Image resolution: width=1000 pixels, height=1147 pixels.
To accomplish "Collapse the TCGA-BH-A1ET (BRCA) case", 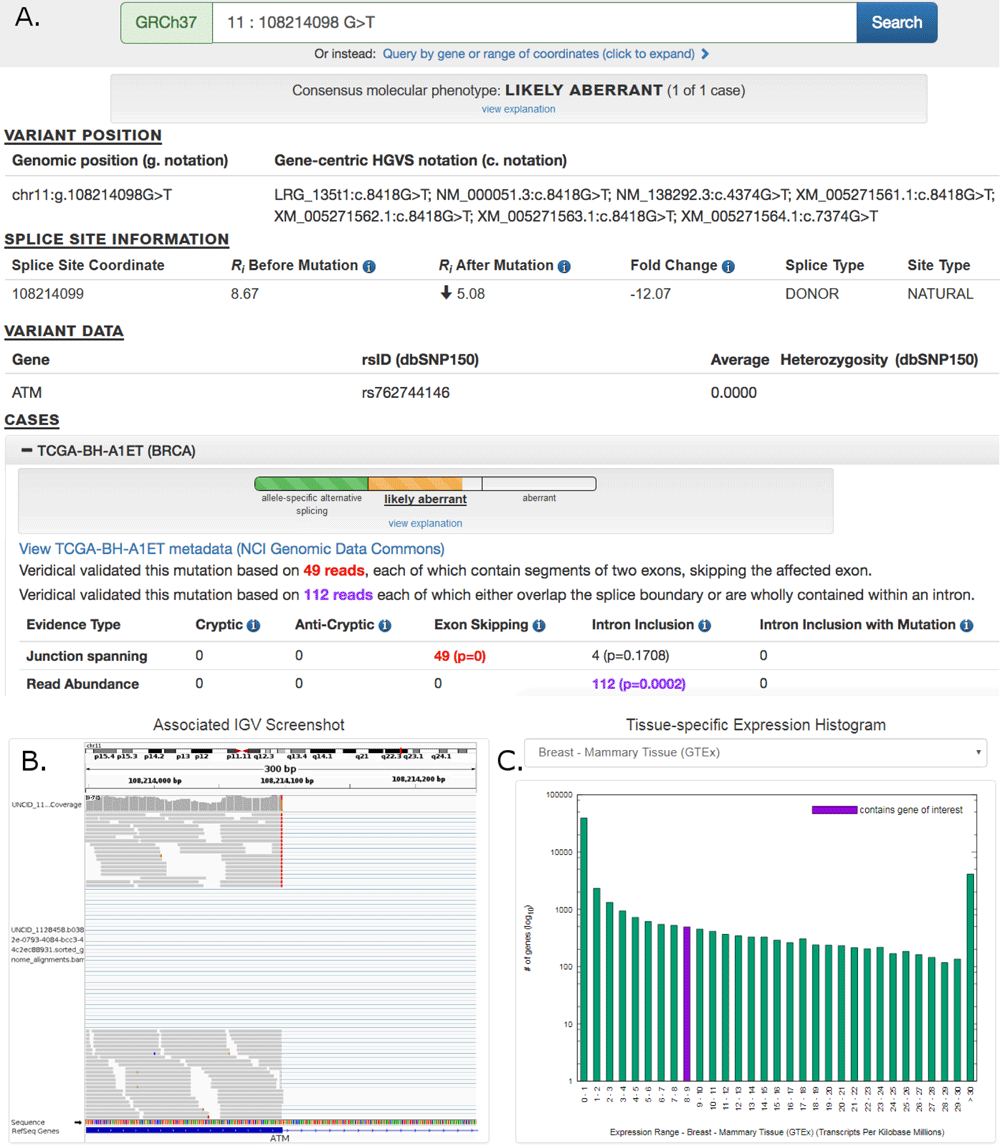I will [x=27, y=451].
